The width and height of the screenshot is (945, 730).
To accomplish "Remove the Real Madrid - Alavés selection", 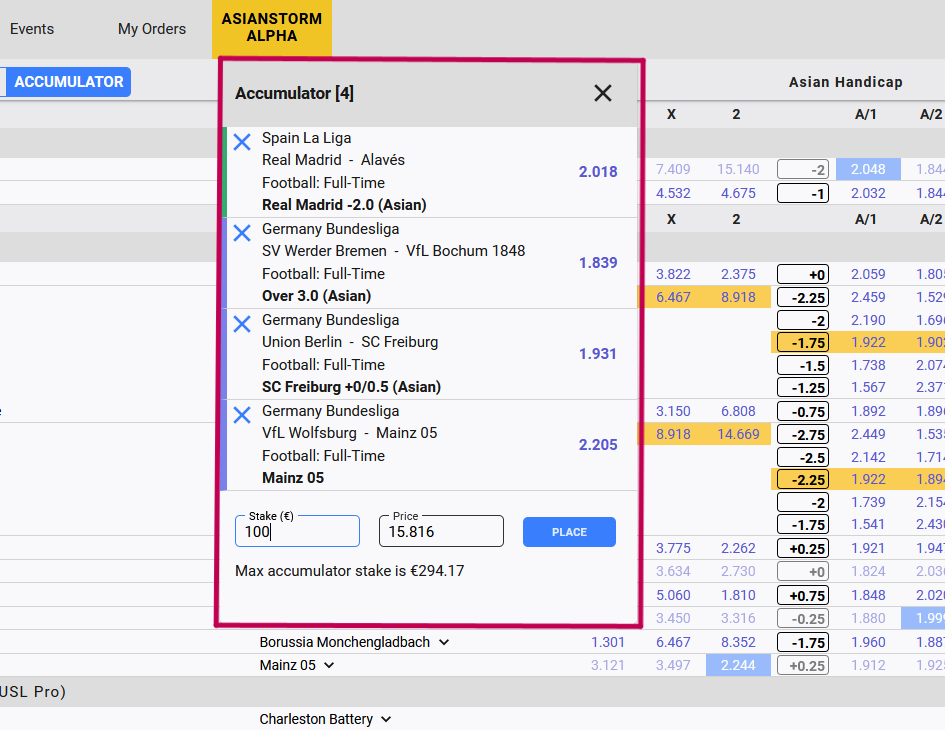I will (242, 142).
